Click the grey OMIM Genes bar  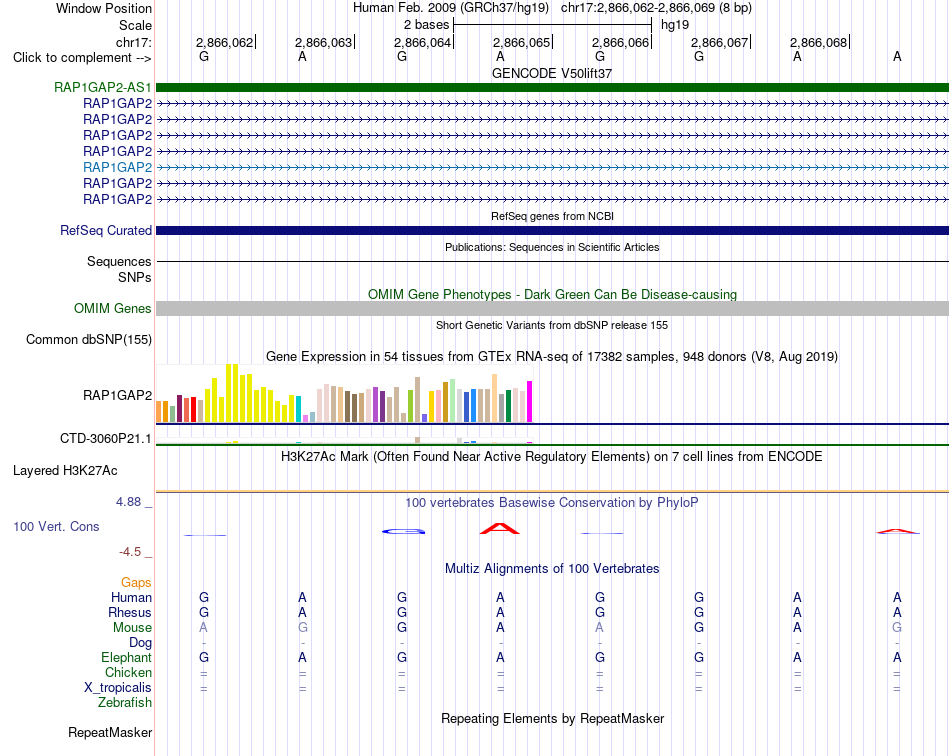point(552,308)
